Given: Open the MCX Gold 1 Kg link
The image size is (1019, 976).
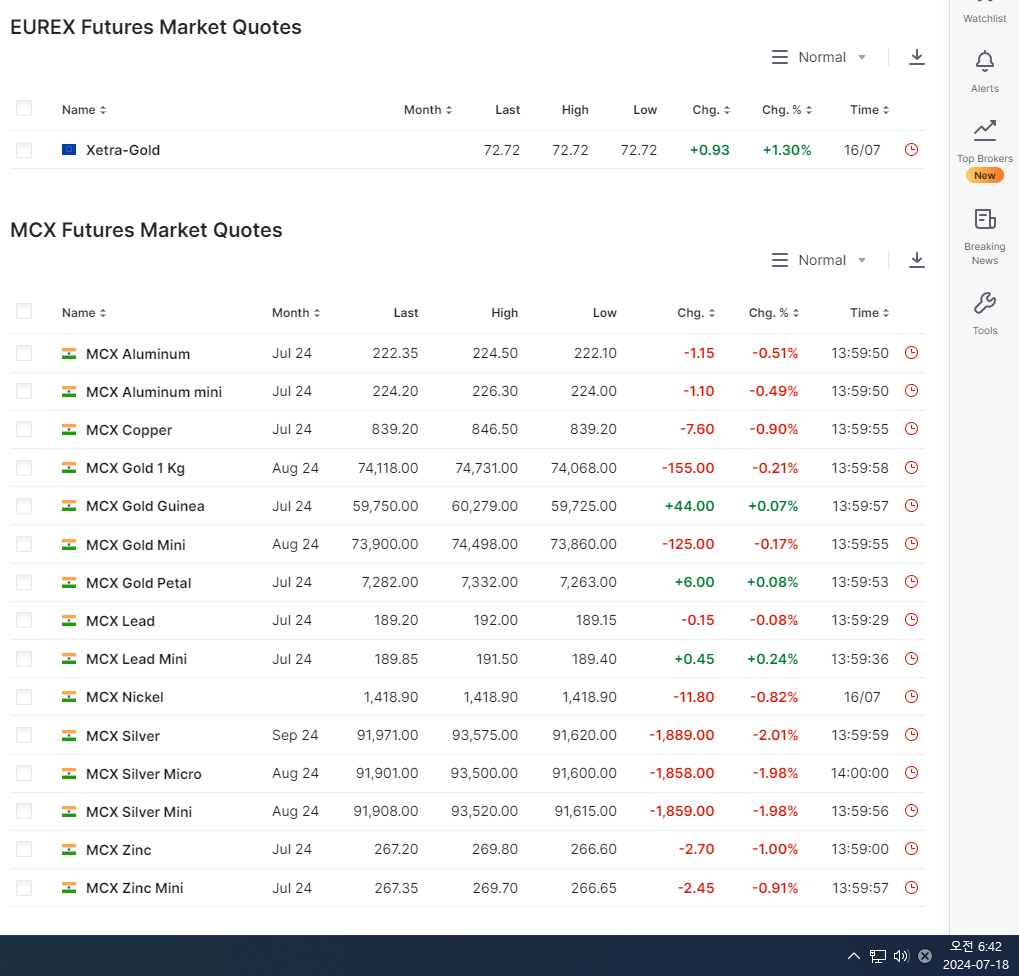Looking at the screenshot, I should click(135, 468).
